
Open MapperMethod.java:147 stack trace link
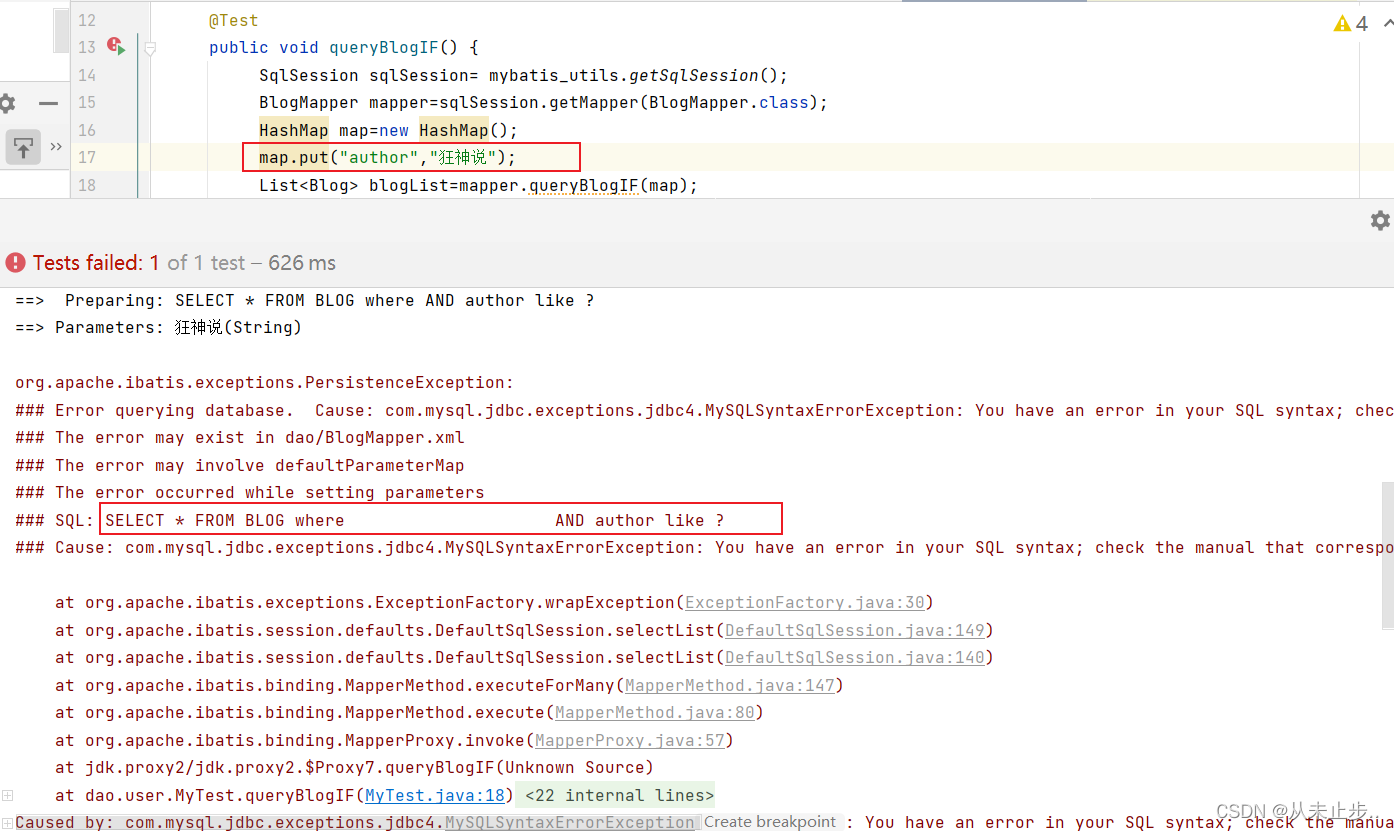tap(730, 685)
